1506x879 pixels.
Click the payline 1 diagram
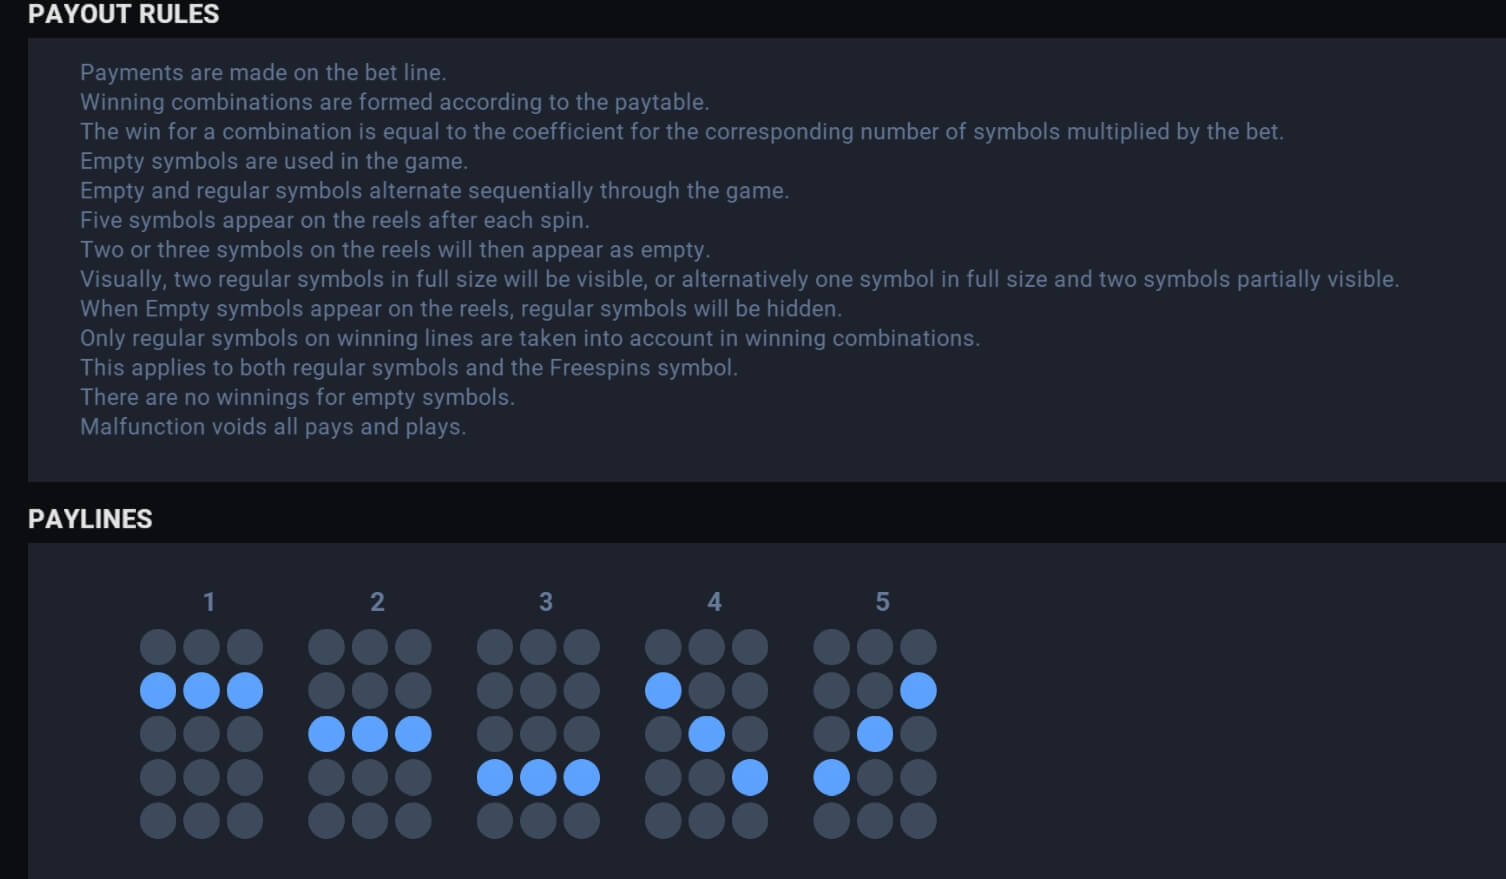coord(201,734)
